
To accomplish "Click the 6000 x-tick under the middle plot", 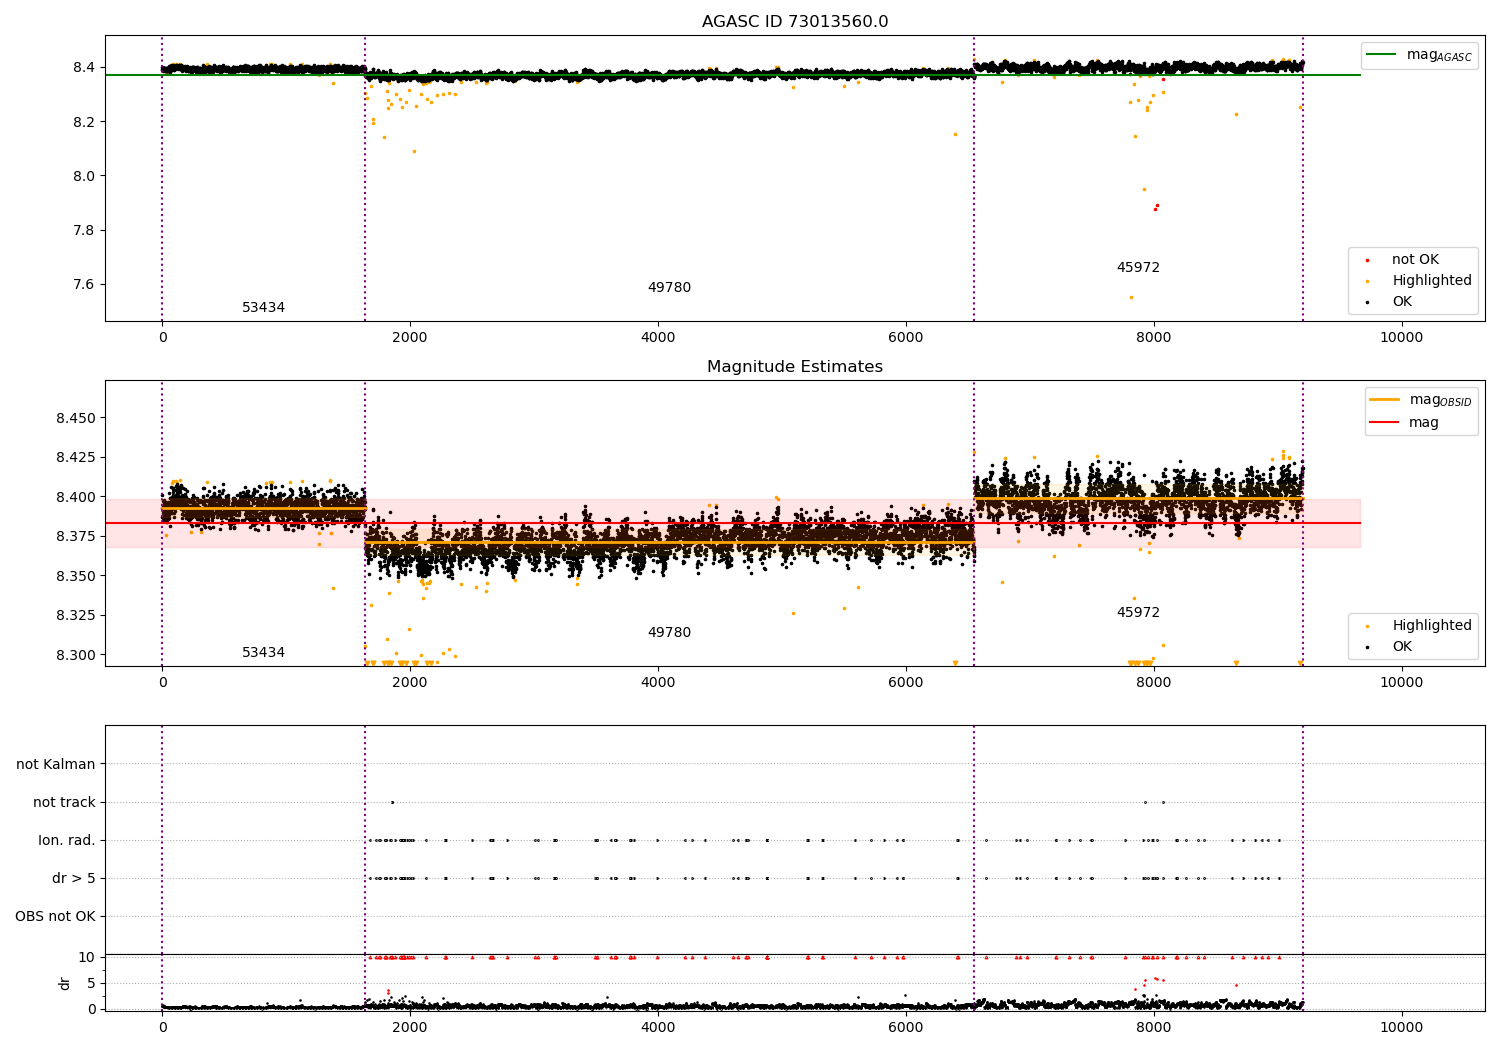I will tap(906, 683).
